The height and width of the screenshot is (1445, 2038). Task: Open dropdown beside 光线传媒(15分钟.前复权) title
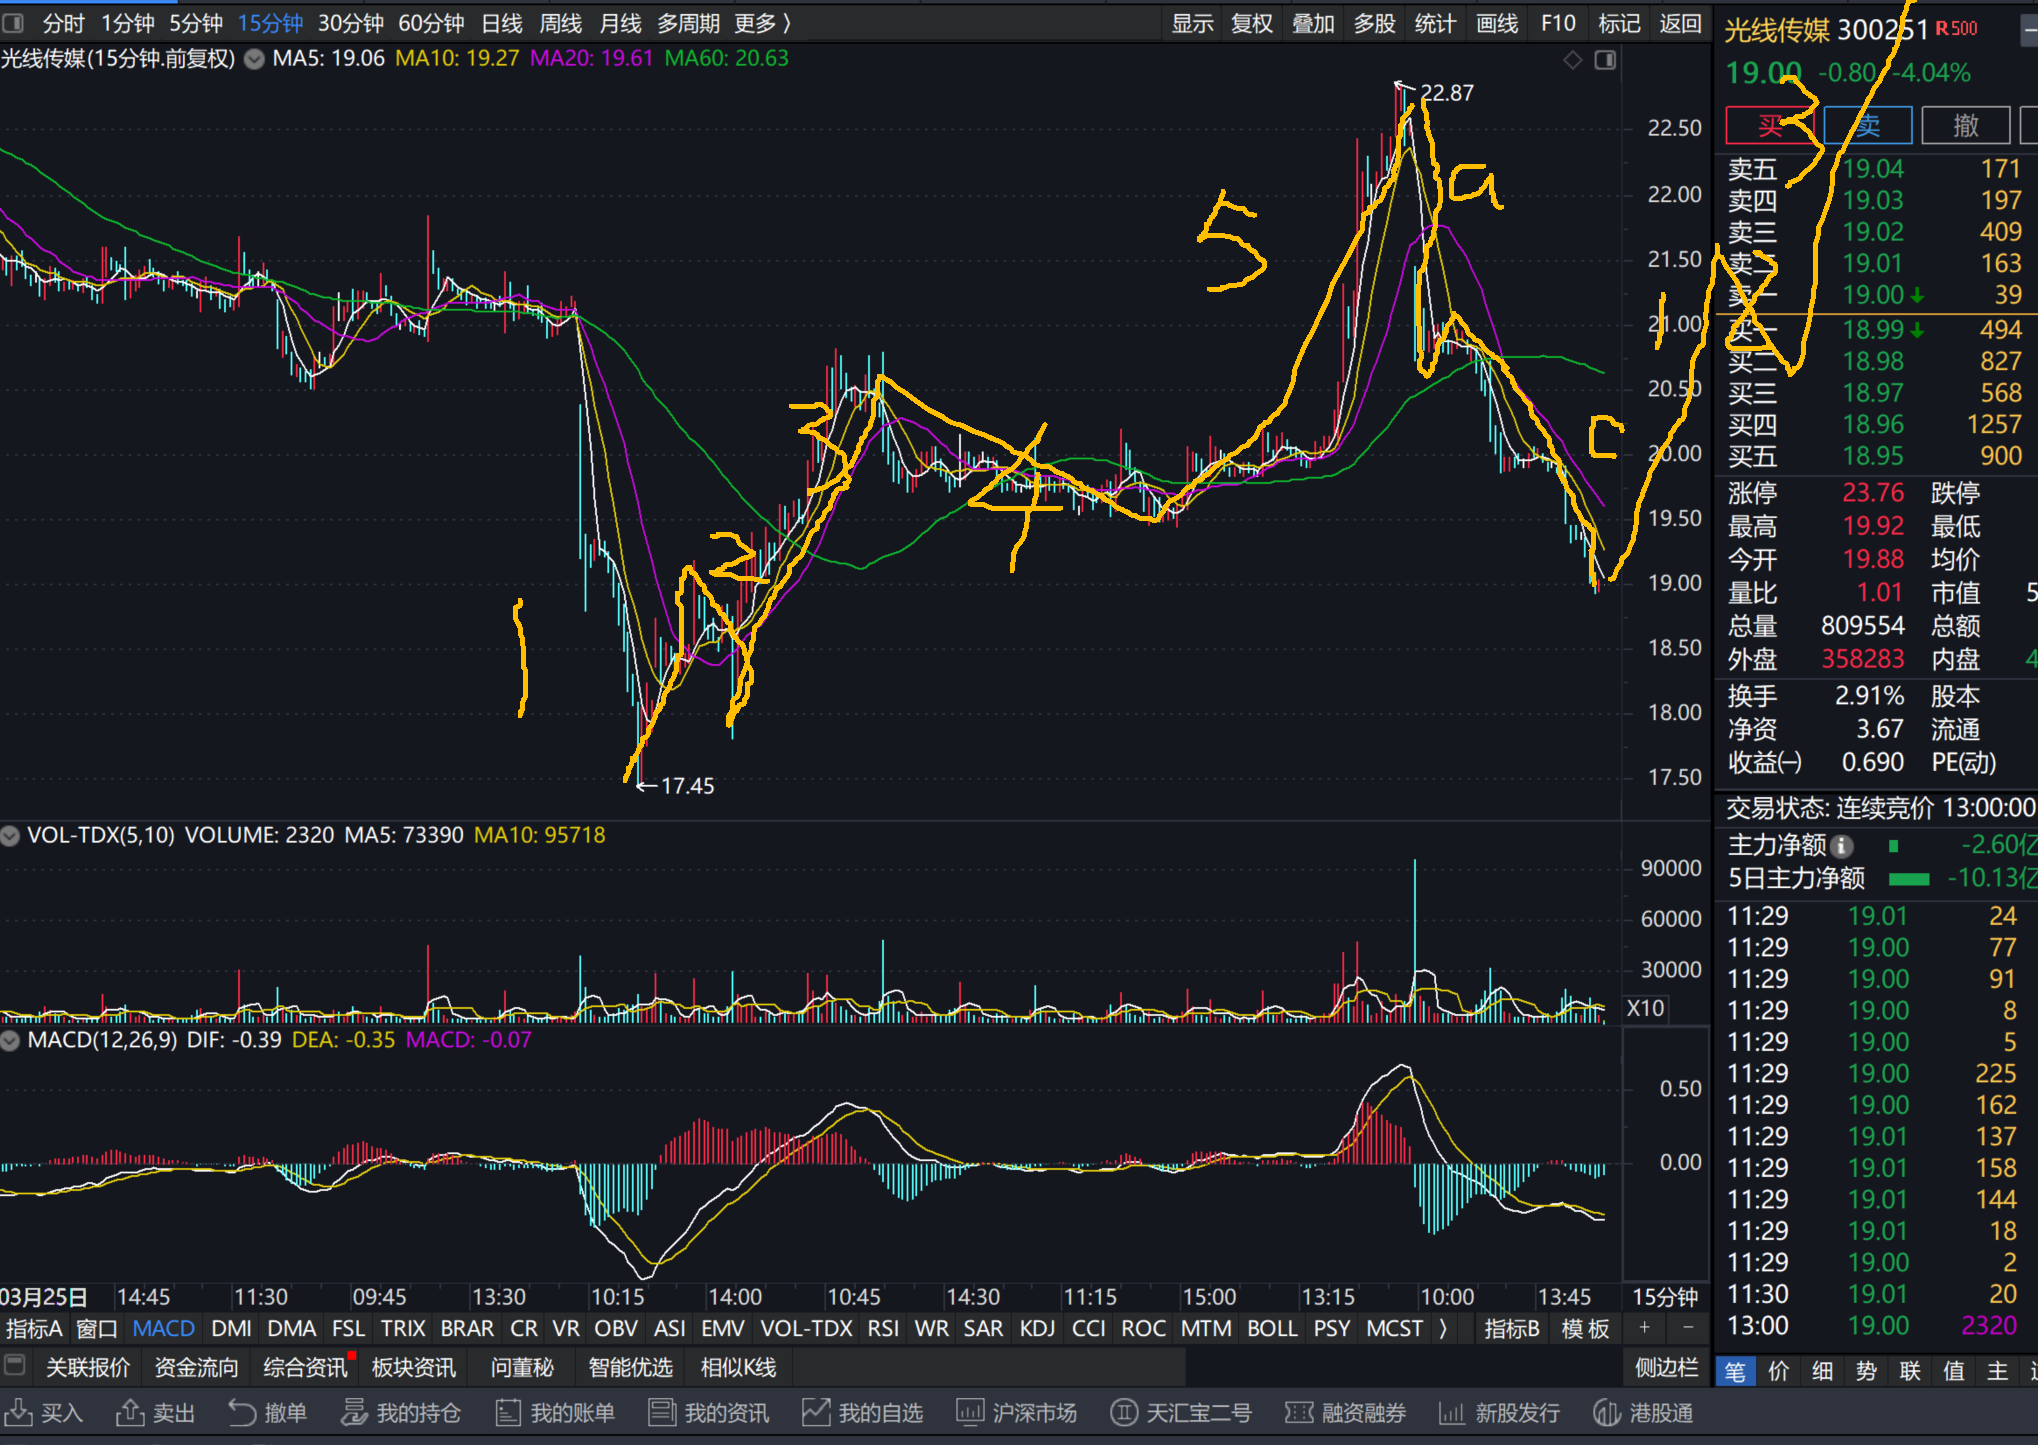[x=255, y=59]
